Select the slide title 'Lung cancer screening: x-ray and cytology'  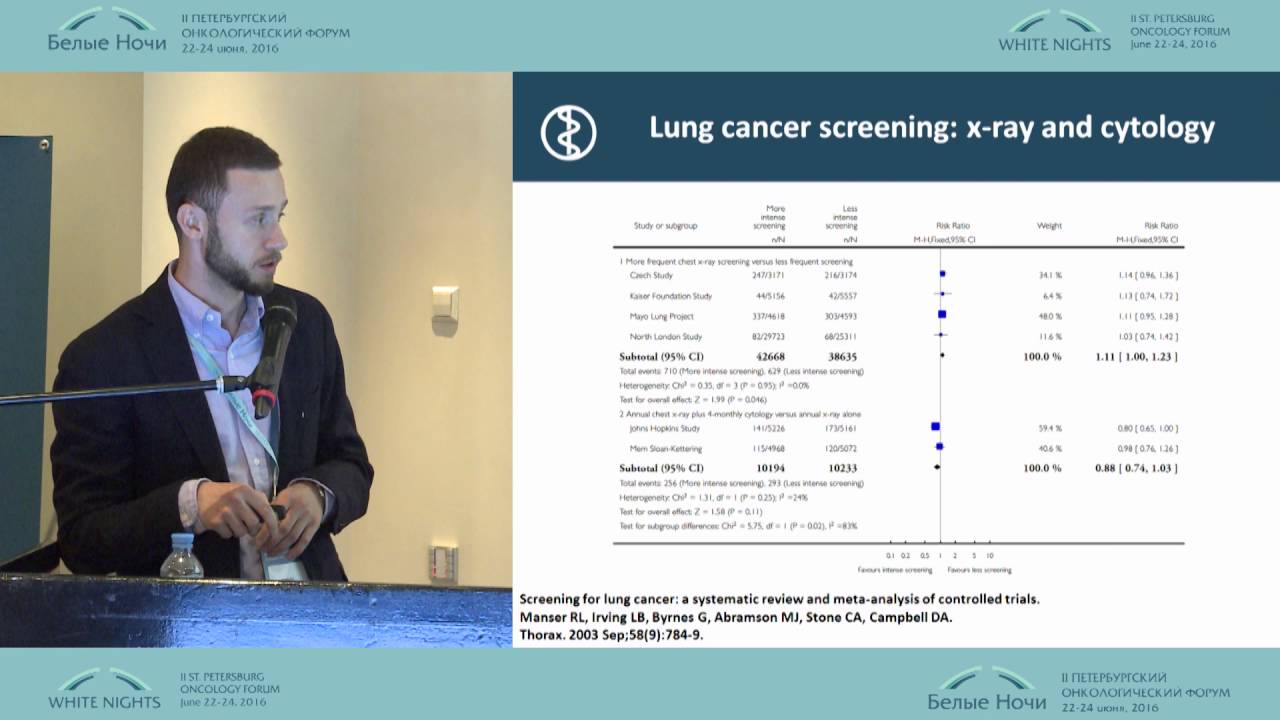[x=932, y=128]
